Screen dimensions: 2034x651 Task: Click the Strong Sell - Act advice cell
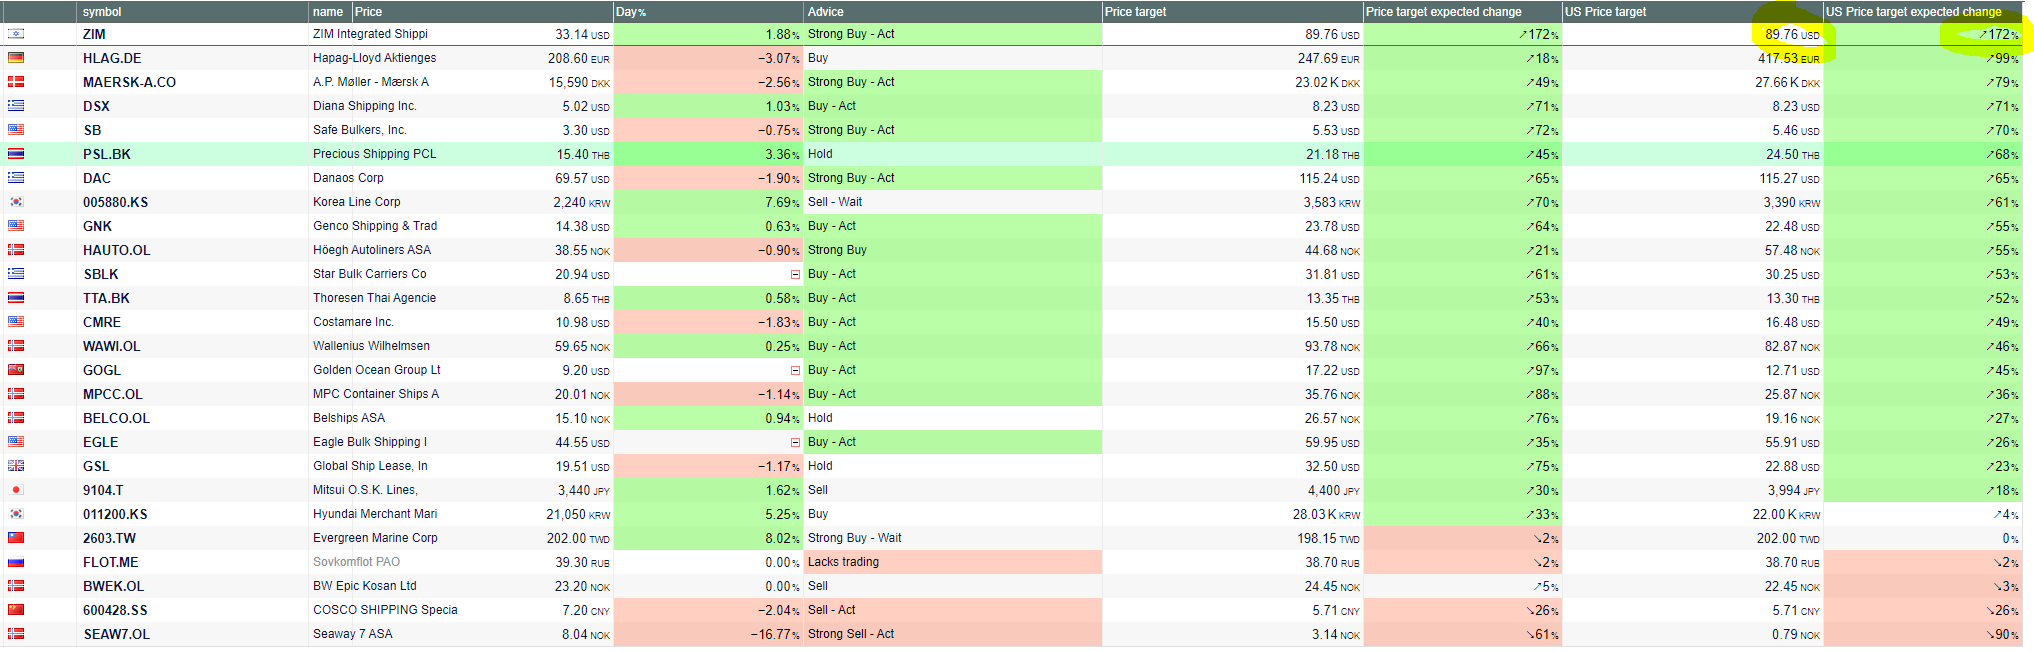(x=953, y=634)
